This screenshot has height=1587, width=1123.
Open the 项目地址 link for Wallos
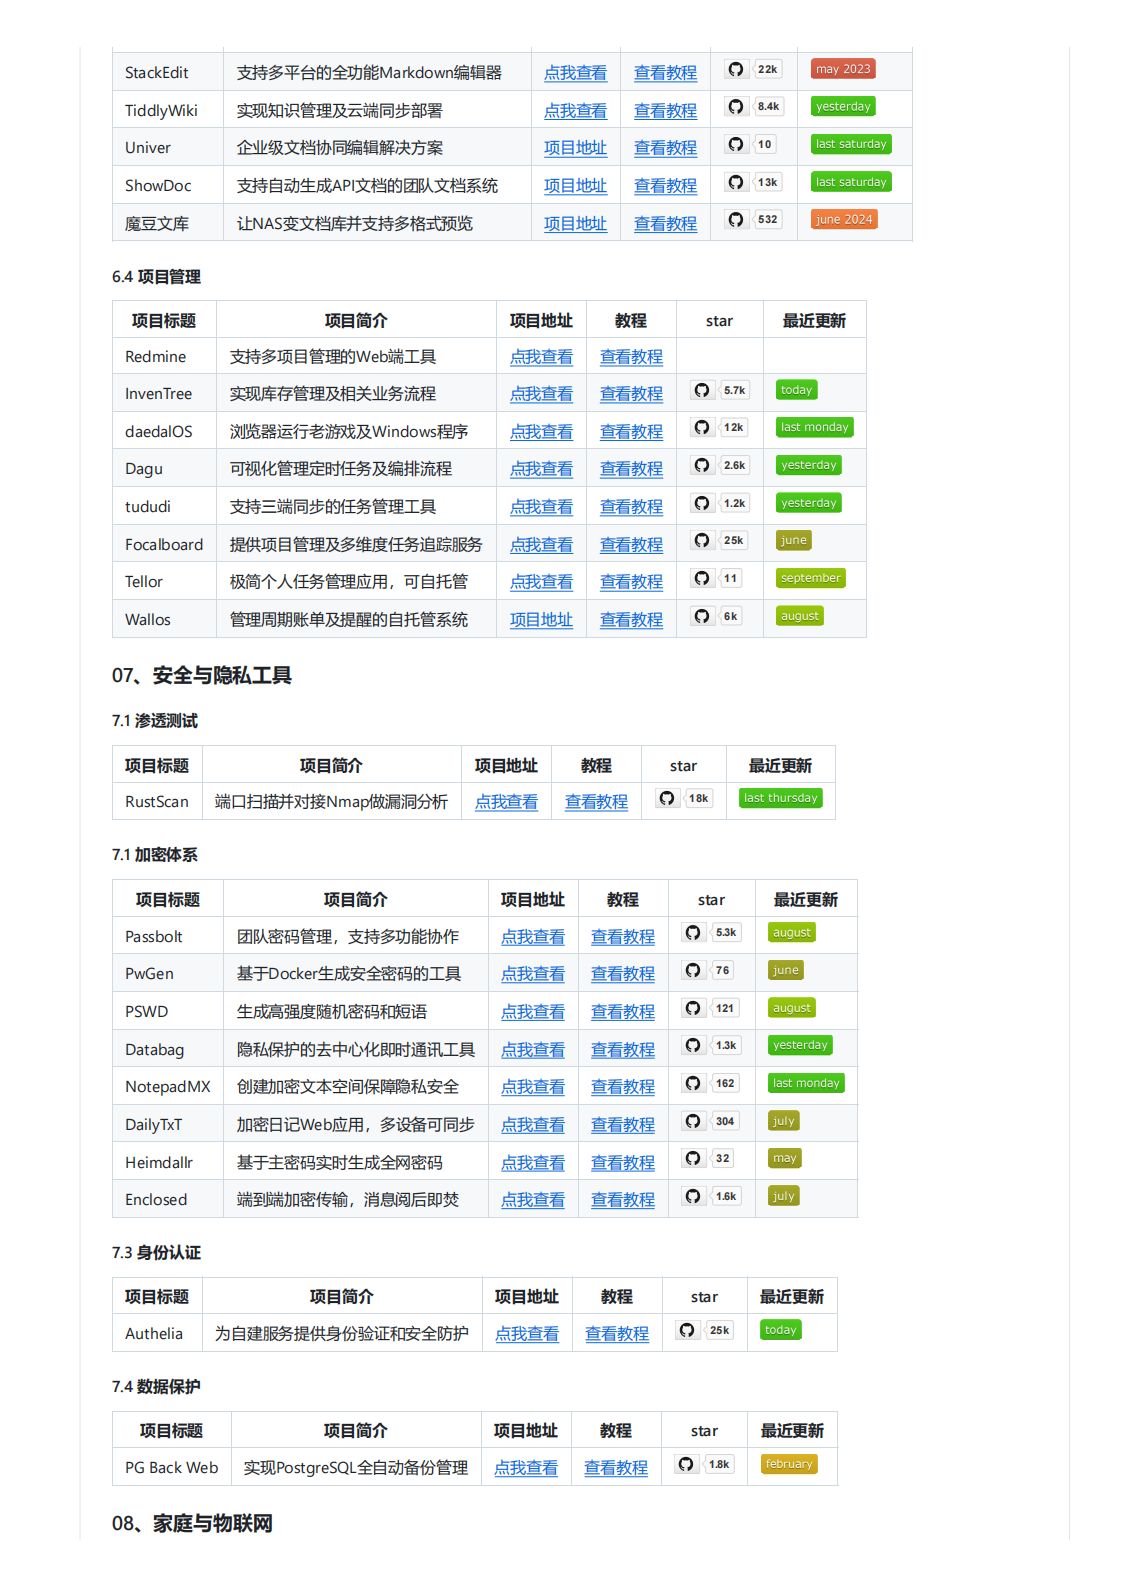click(541, 620)
